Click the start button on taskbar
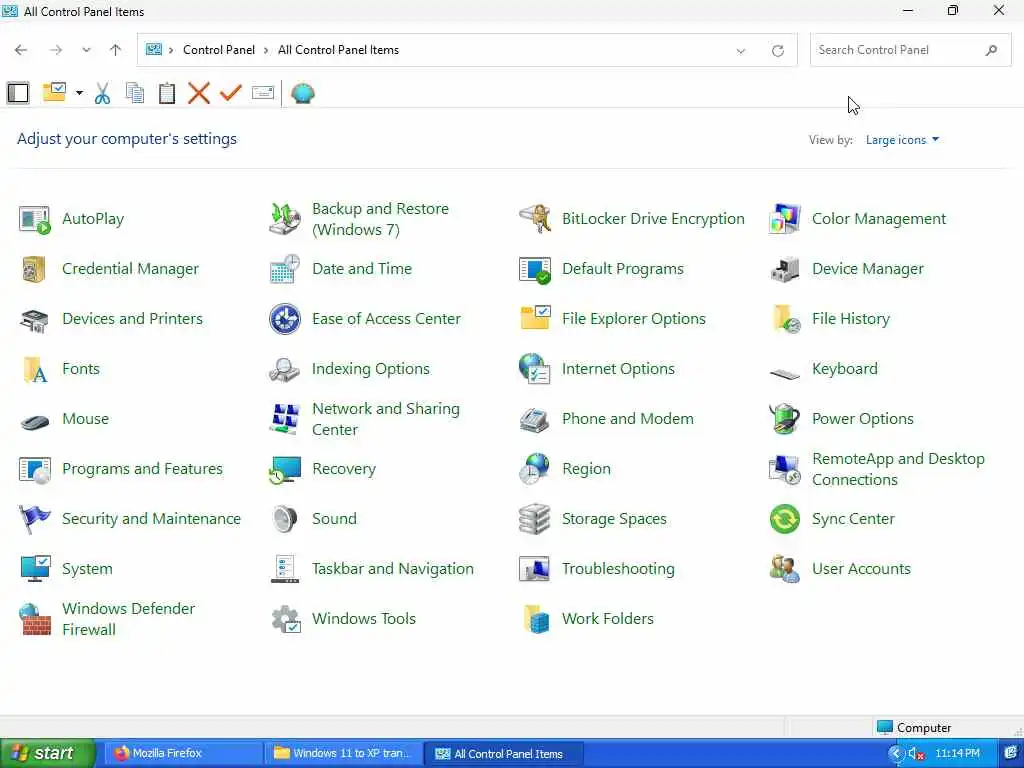 coord(47,754)
